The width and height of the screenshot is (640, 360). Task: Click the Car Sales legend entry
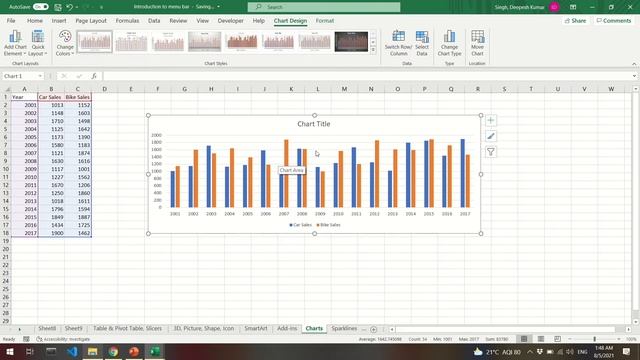(x=300, y=225)
